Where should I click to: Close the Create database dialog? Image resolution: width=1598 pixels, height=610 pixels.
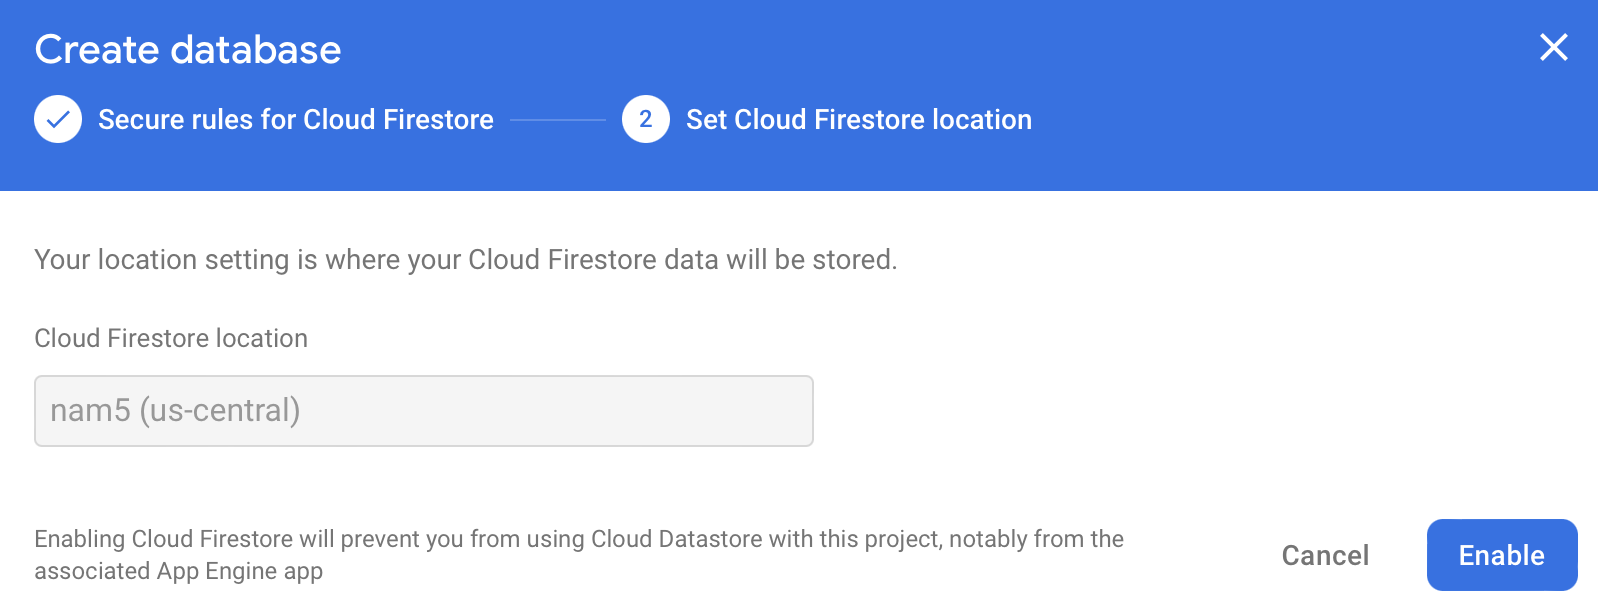coord(1553,47)
